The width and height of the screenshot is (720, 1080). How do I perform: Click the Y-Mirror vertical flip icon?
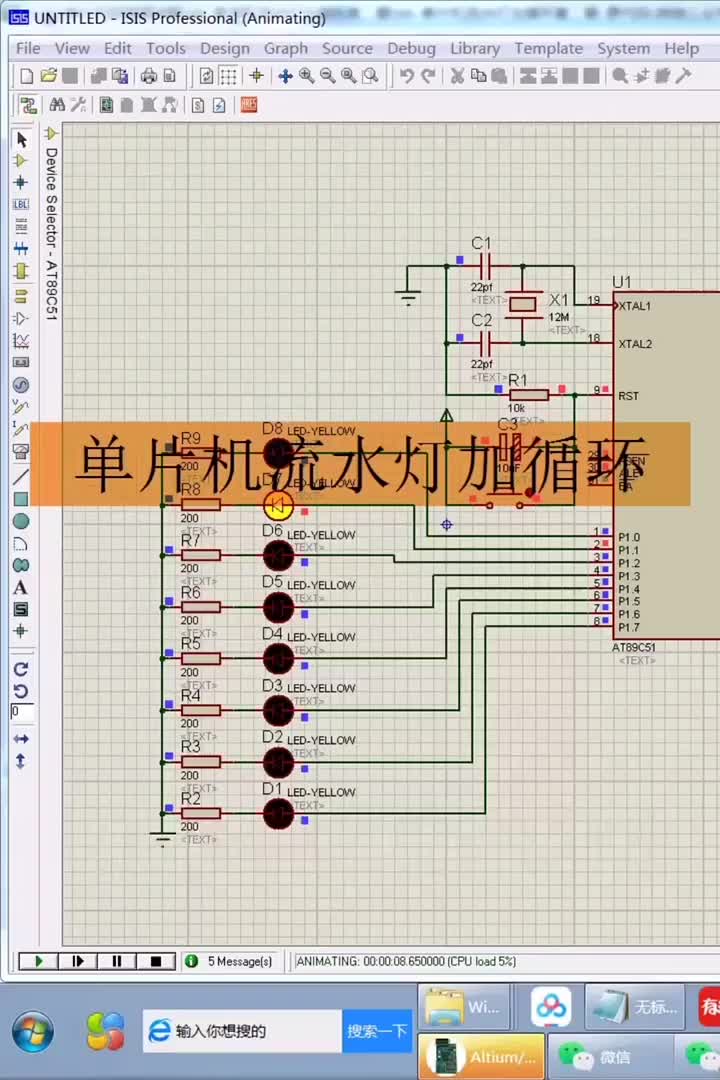coord(21,761)
